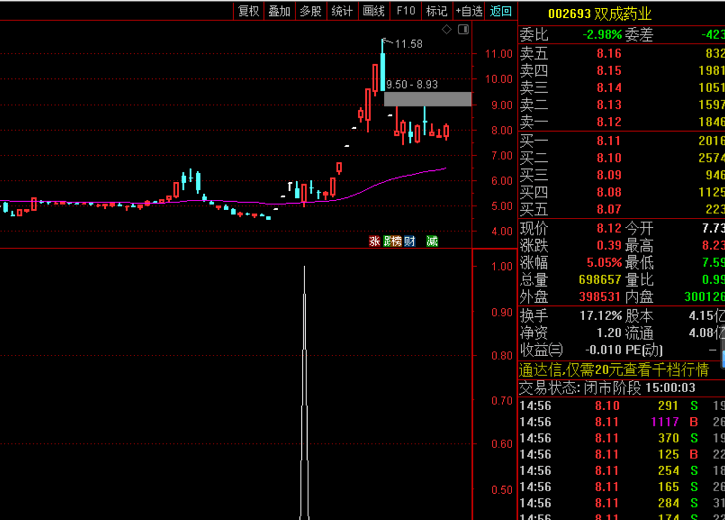Select the 卖四 ask row at 8.15

(x=621, y=71)
